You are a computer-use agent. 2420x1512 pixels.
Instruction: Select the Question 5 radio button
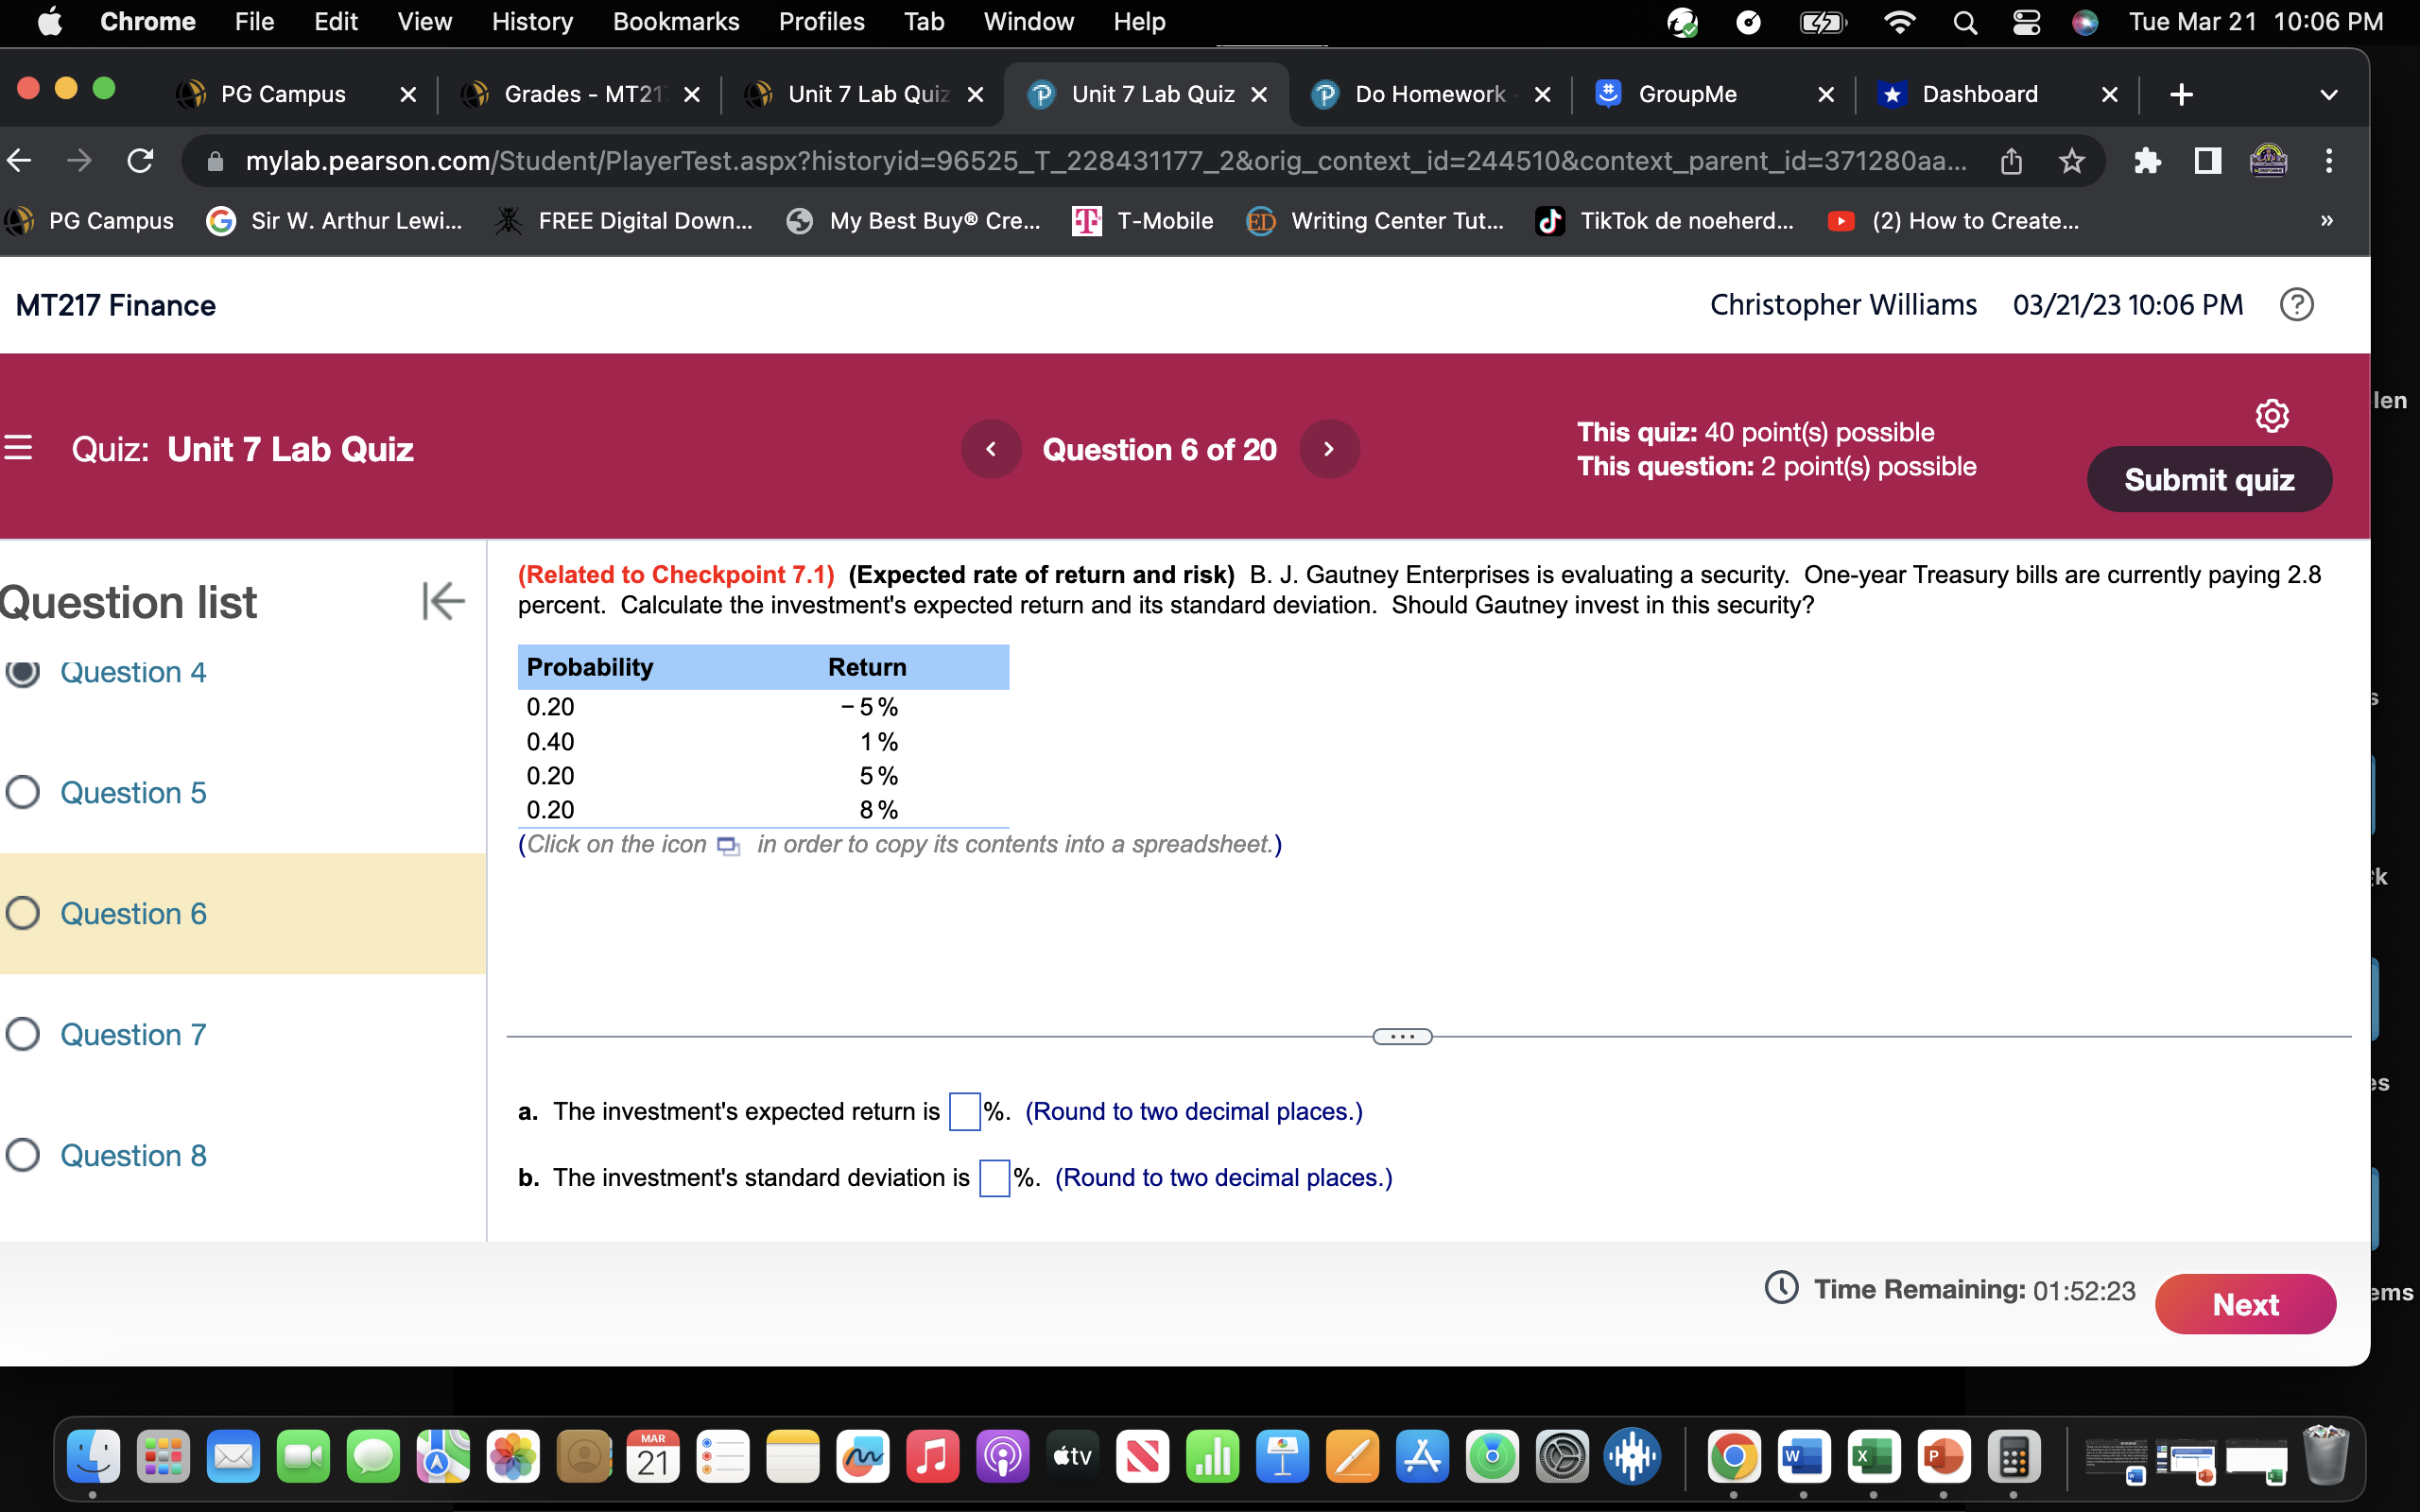22,792
